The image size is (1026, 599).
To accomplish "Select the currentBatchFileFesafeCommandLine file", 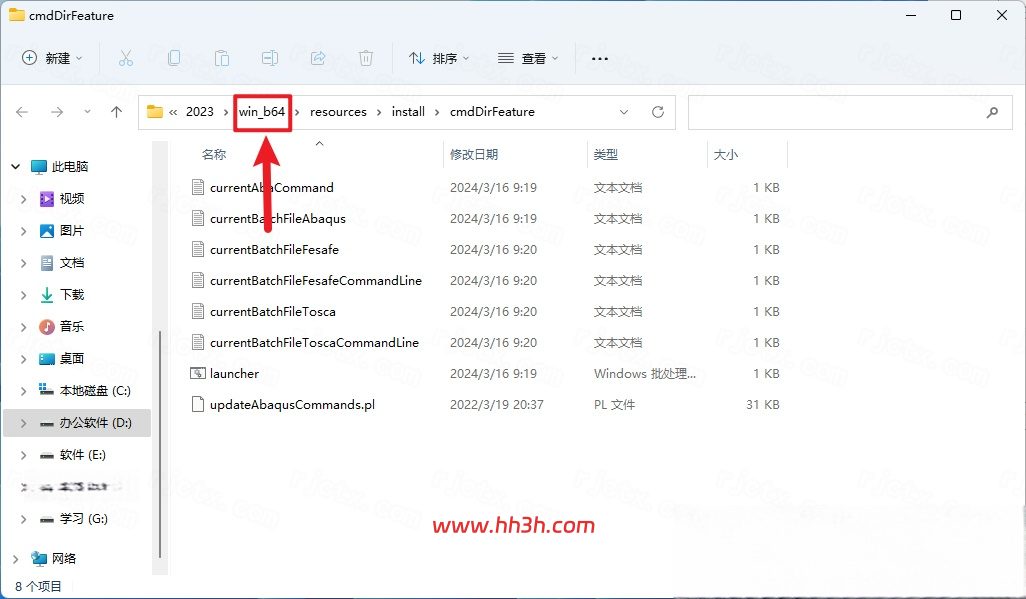I will point(315,280).
